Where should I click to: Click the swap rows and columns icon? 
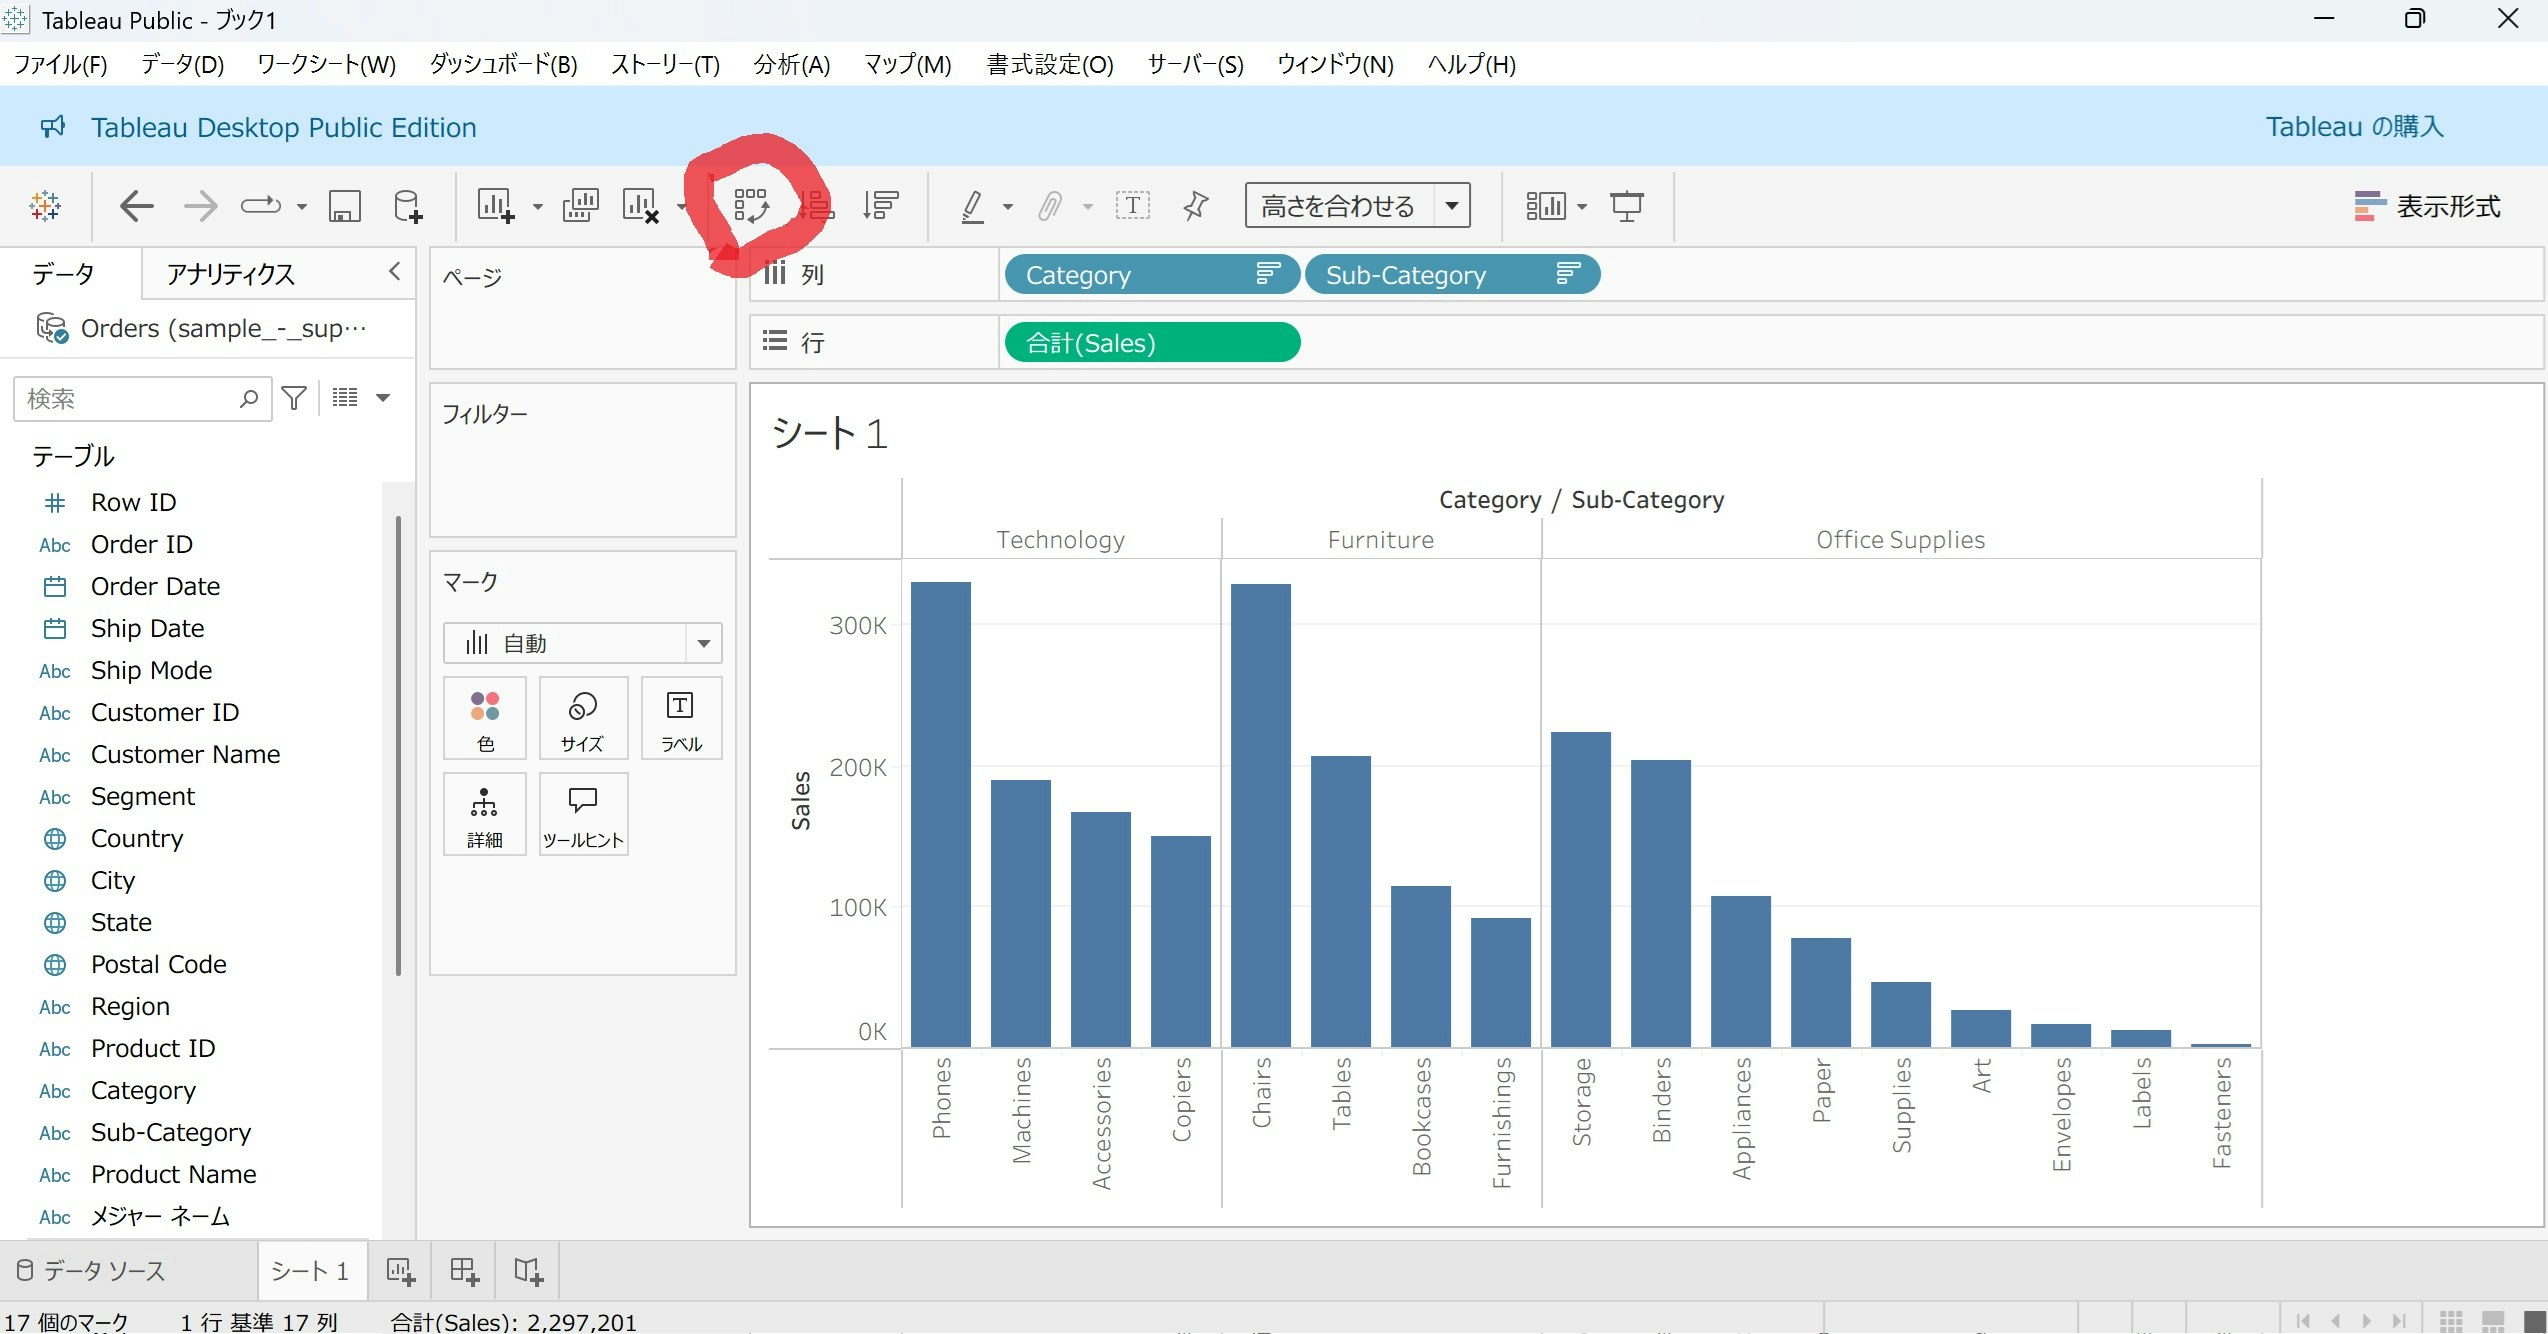click(750, 206)
